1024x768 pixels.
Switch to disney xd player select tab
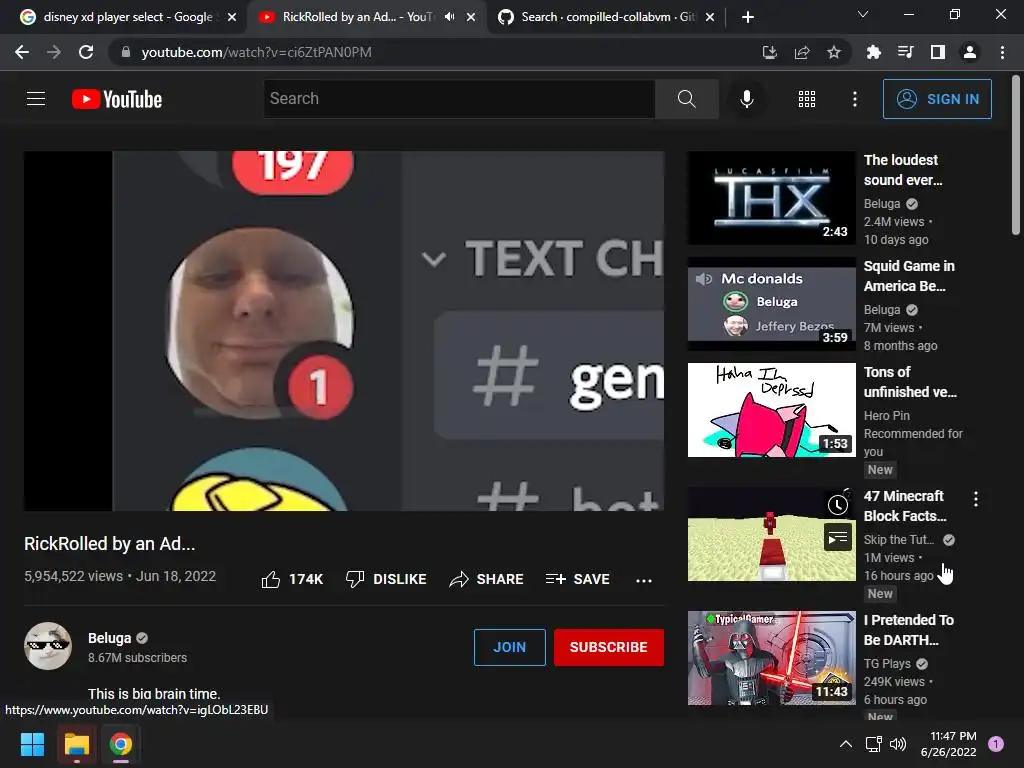coord(127,17)
